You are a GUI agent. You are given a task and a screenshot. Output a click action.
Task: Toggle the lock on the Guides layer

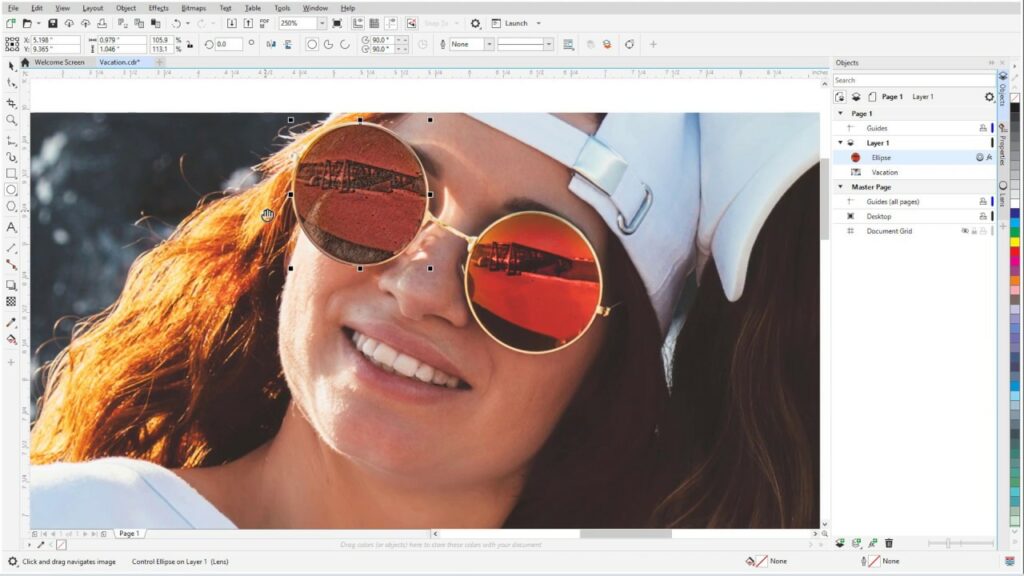click(984, 128)
